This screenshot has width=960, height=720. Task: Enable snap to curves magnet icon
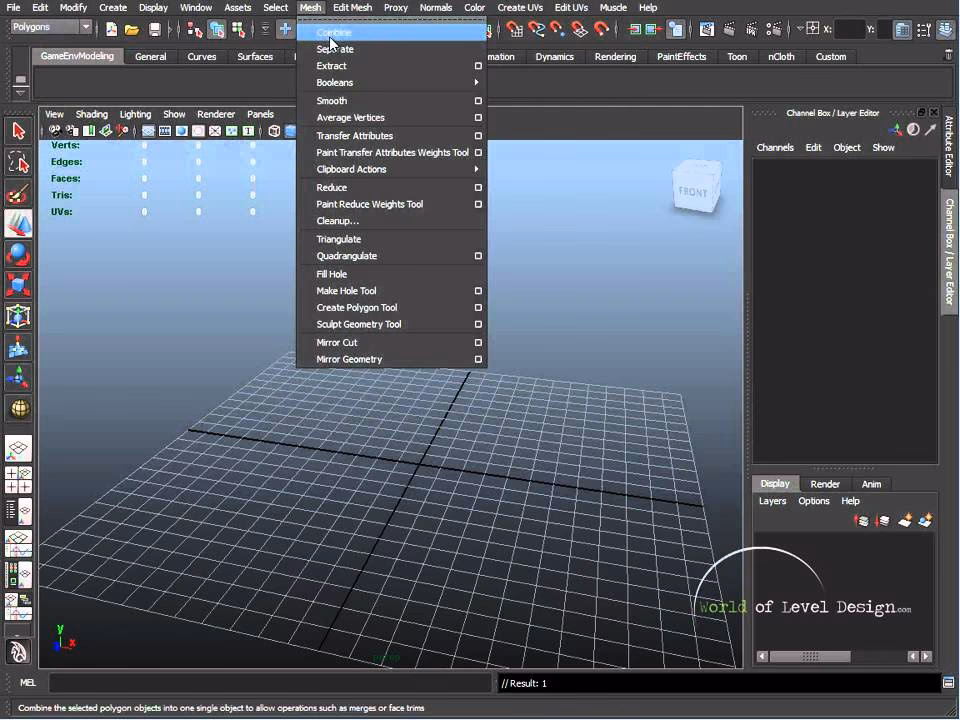(536, 29)
